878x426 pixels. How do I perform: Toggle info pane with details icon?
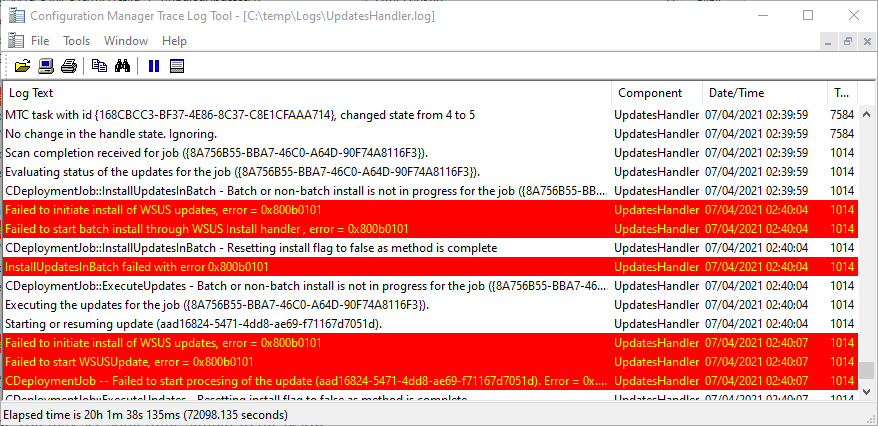click(x=177, y=66)
